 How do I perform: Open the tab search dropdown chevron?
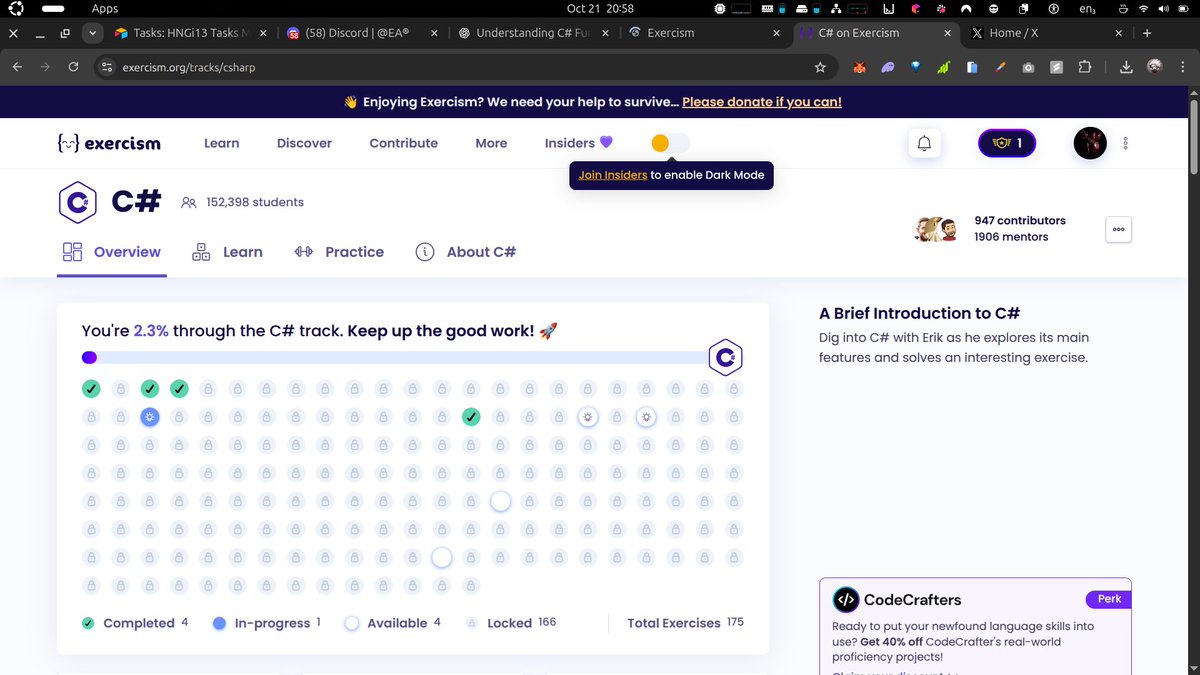coord(92,33)
